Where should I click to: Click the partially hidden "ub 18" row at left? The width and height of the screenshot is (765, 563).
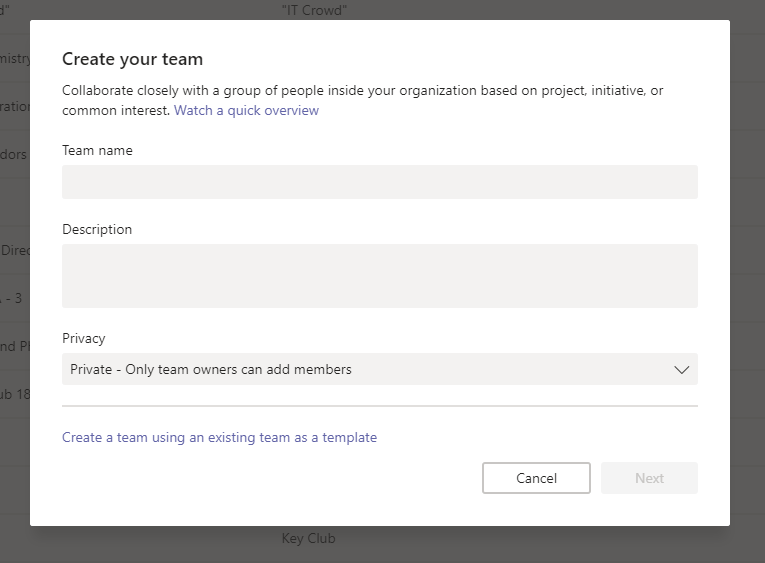pyautogui.click(x=15, y=394)
